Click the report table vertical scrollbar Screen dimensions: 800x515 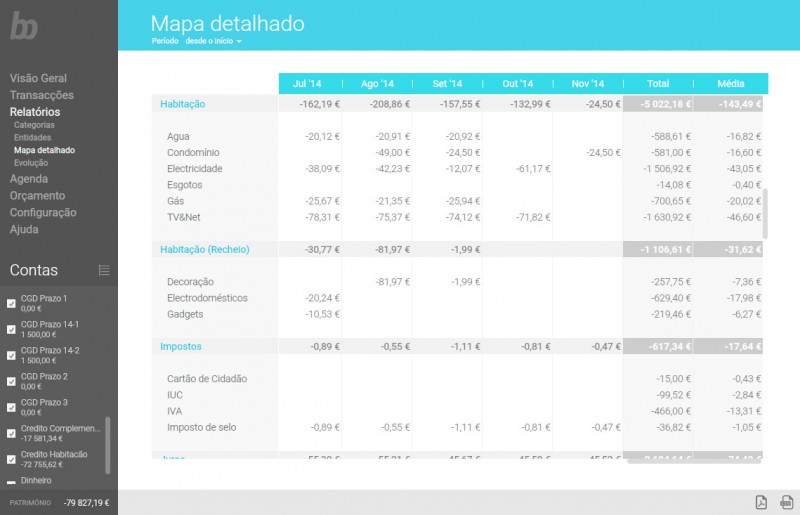coord(765,212)
